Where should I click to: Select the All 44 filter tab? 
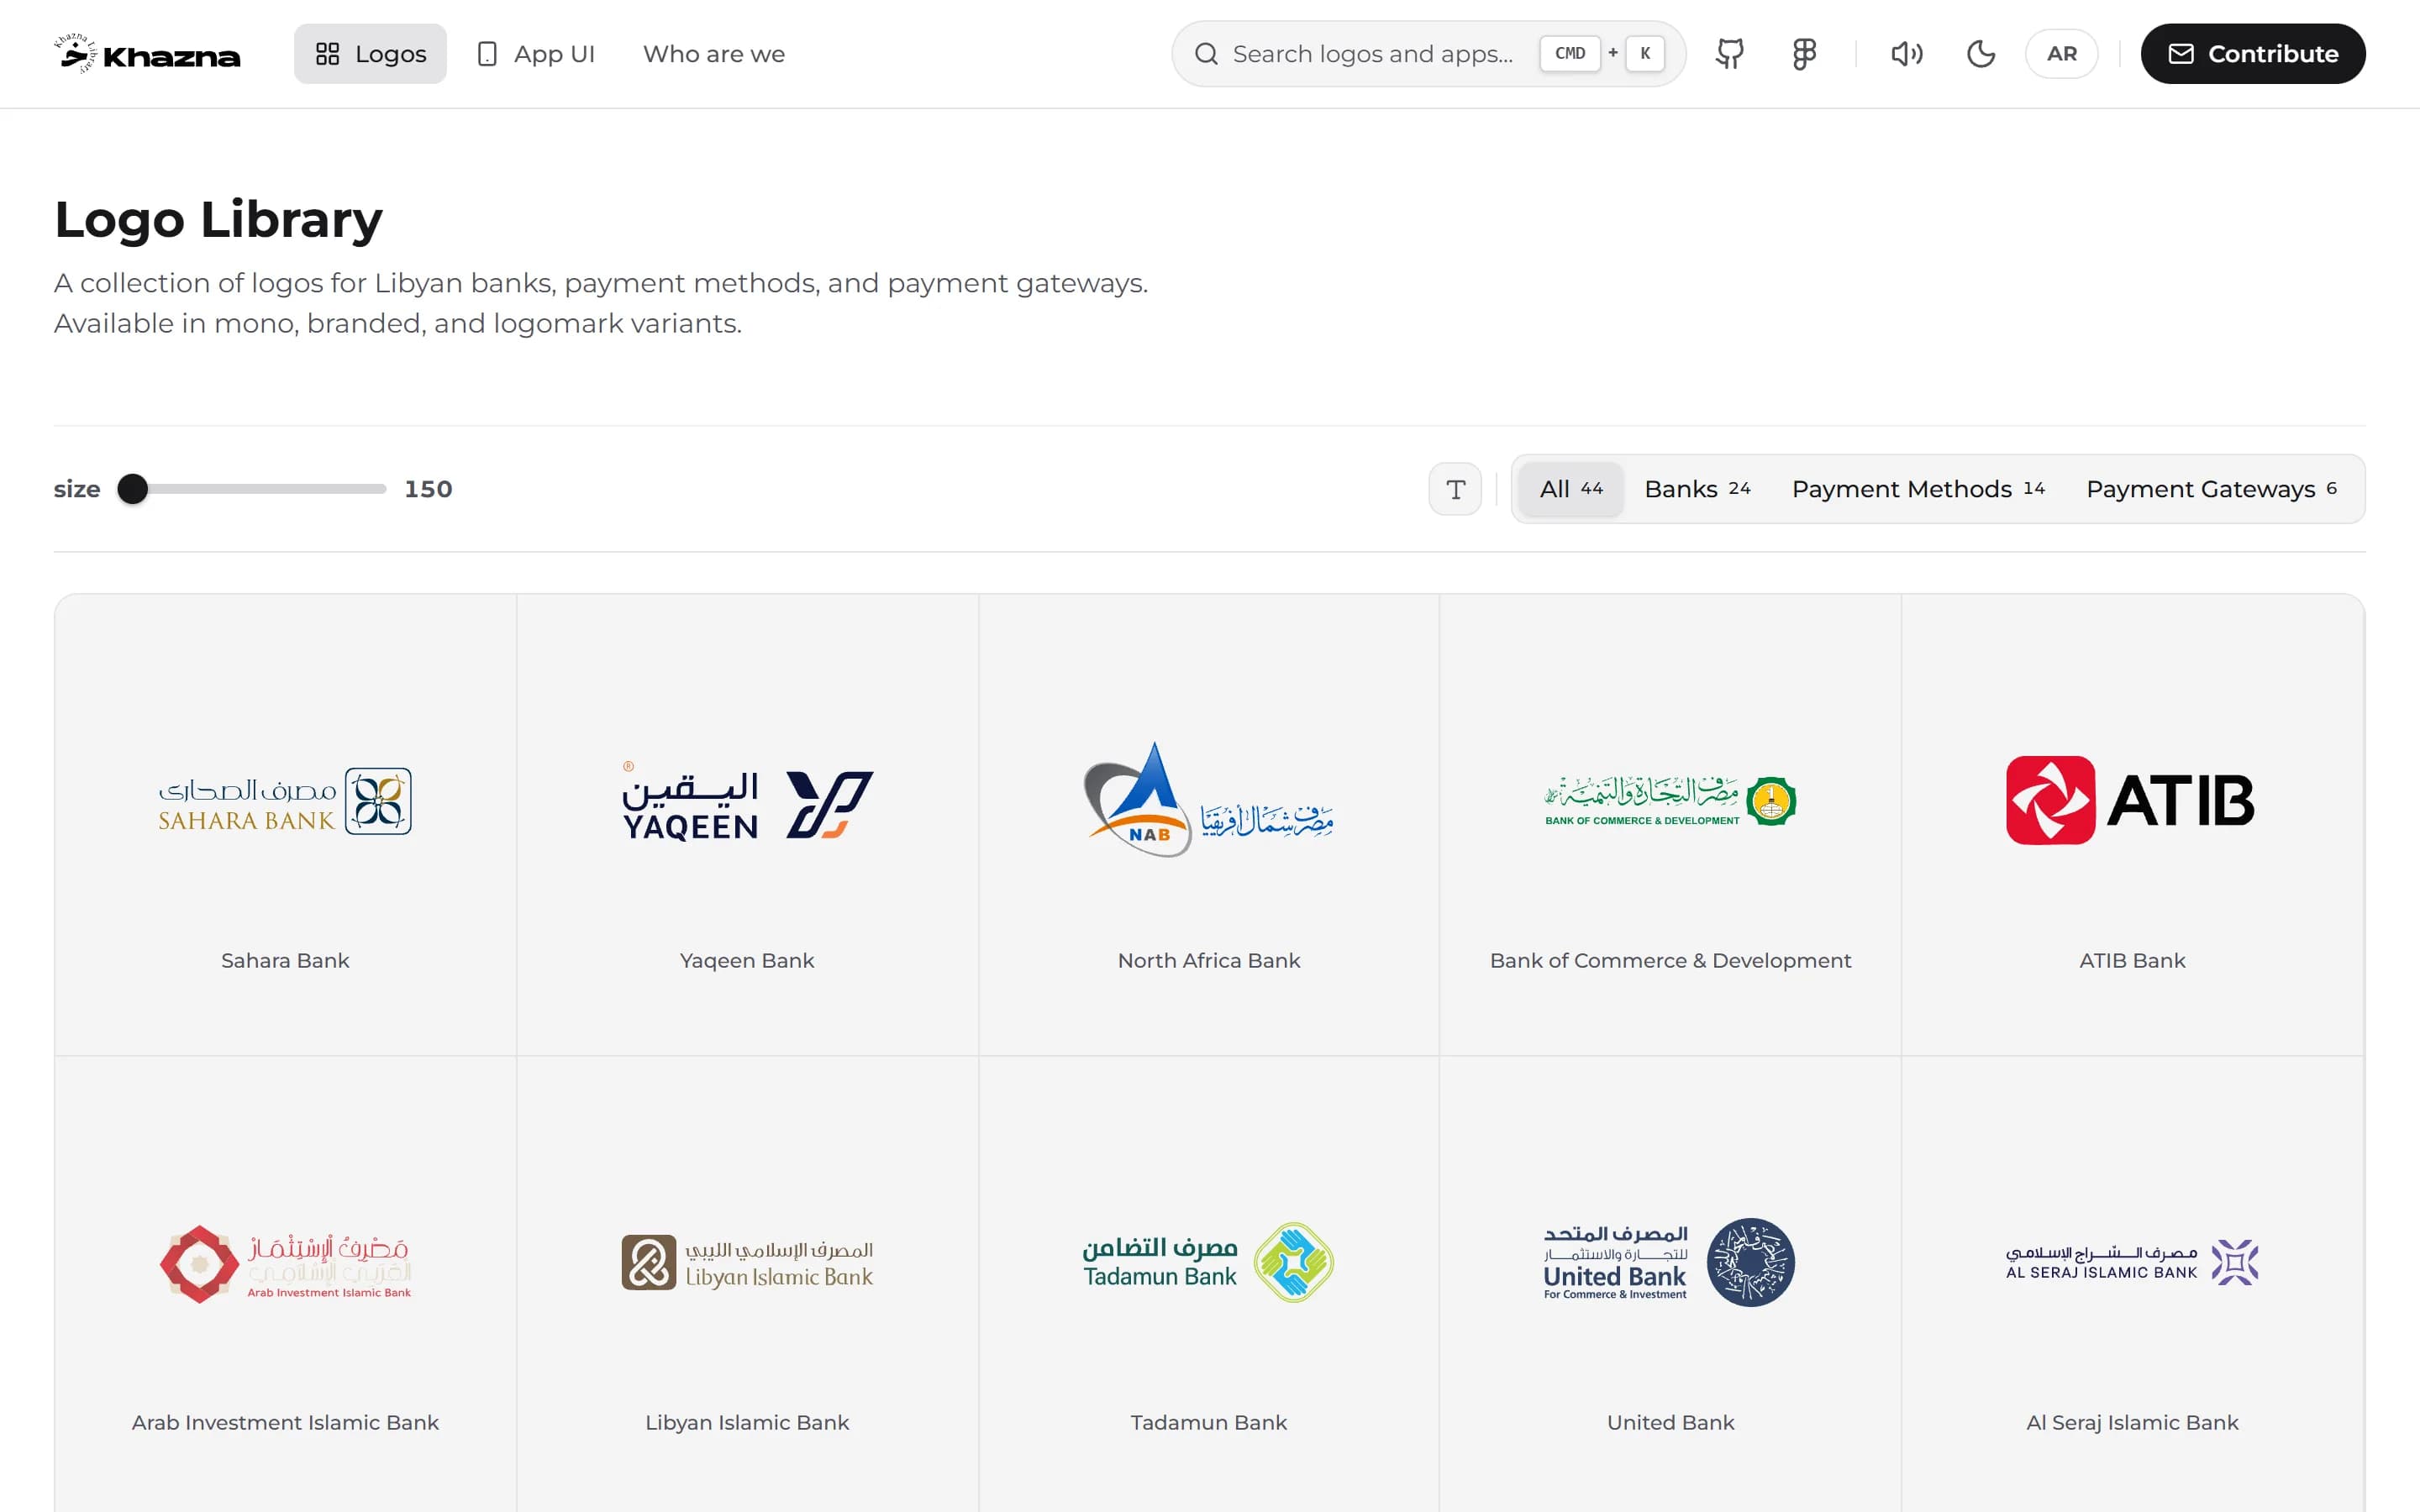(1571, 489)
